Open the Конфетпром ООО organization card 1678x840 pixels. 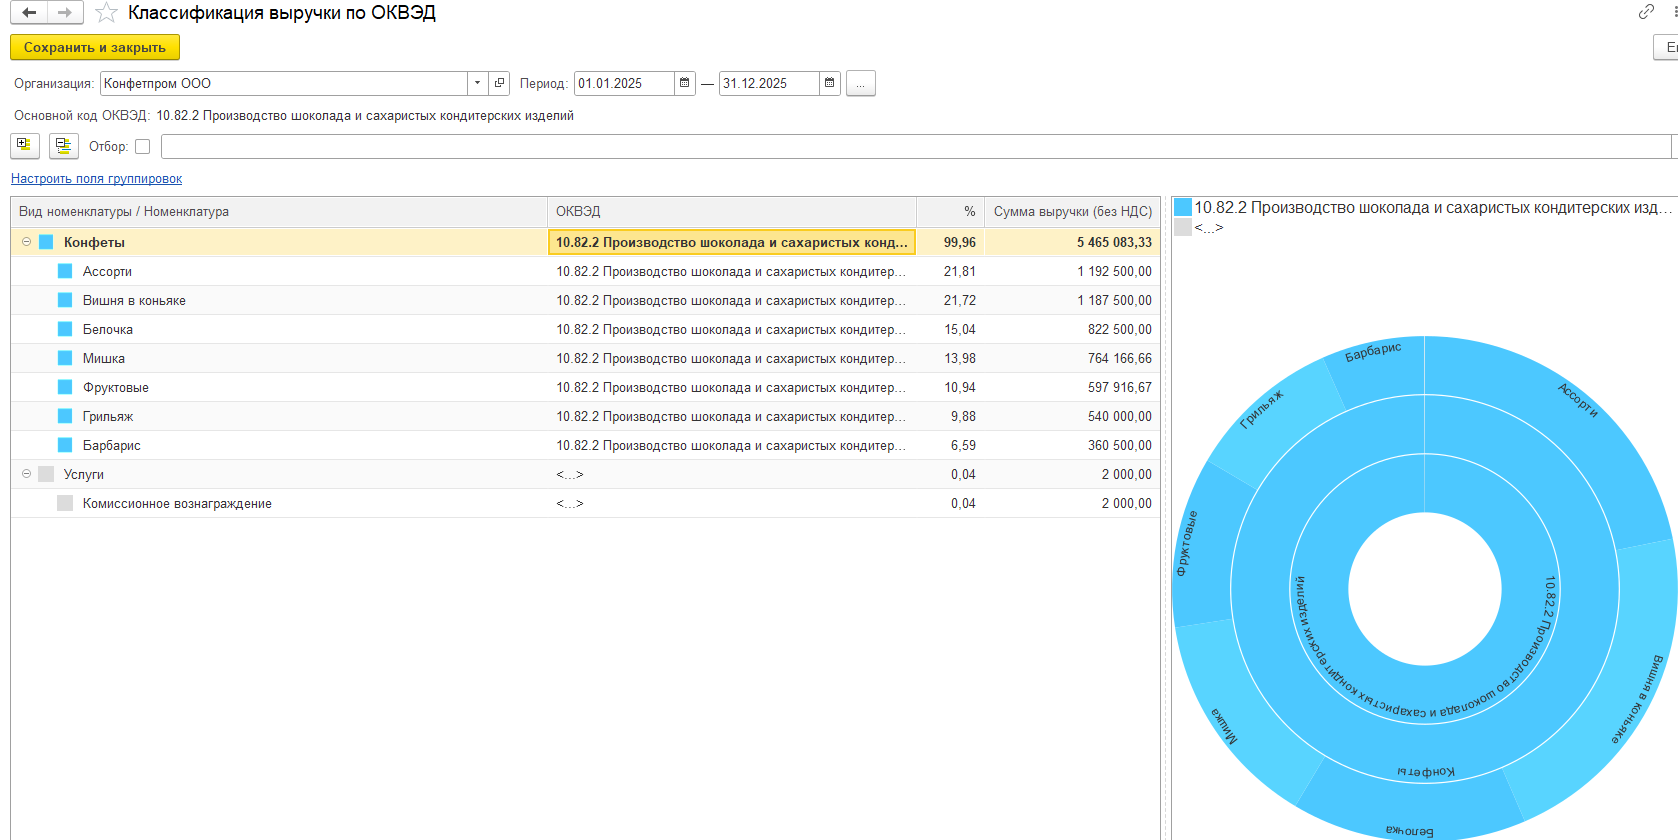[500, 83]
